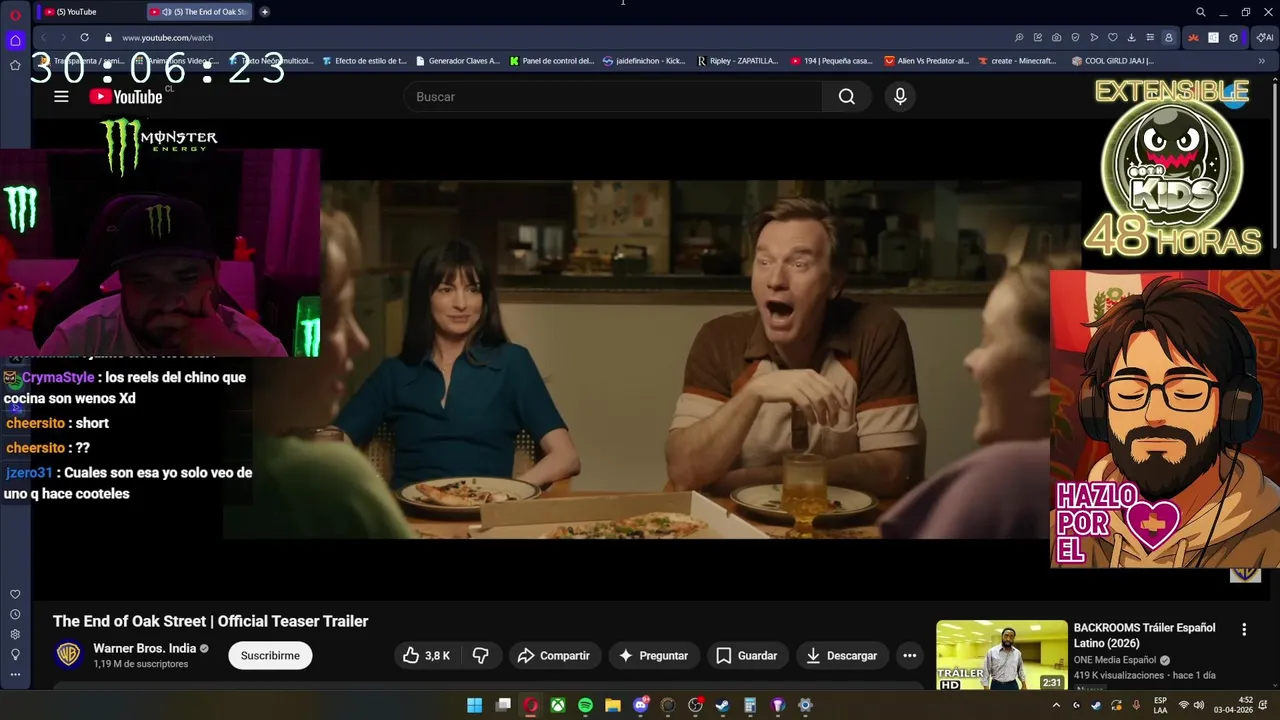Go to YouTube home via logo
1280x720 pixels.
pos(126,97)
